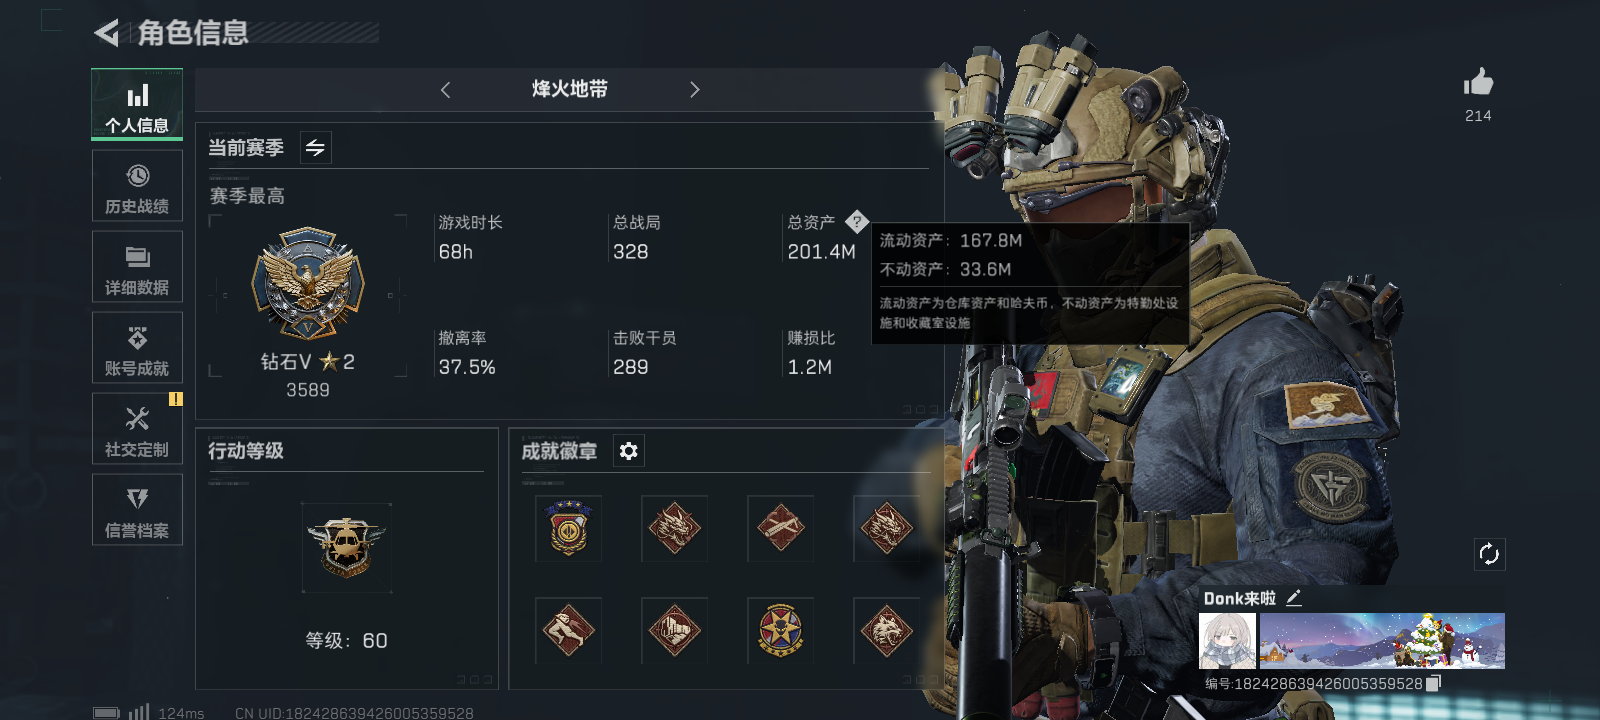Give a thumbs-up like
The image size is (1600, 720).
tap(1478, 83)
